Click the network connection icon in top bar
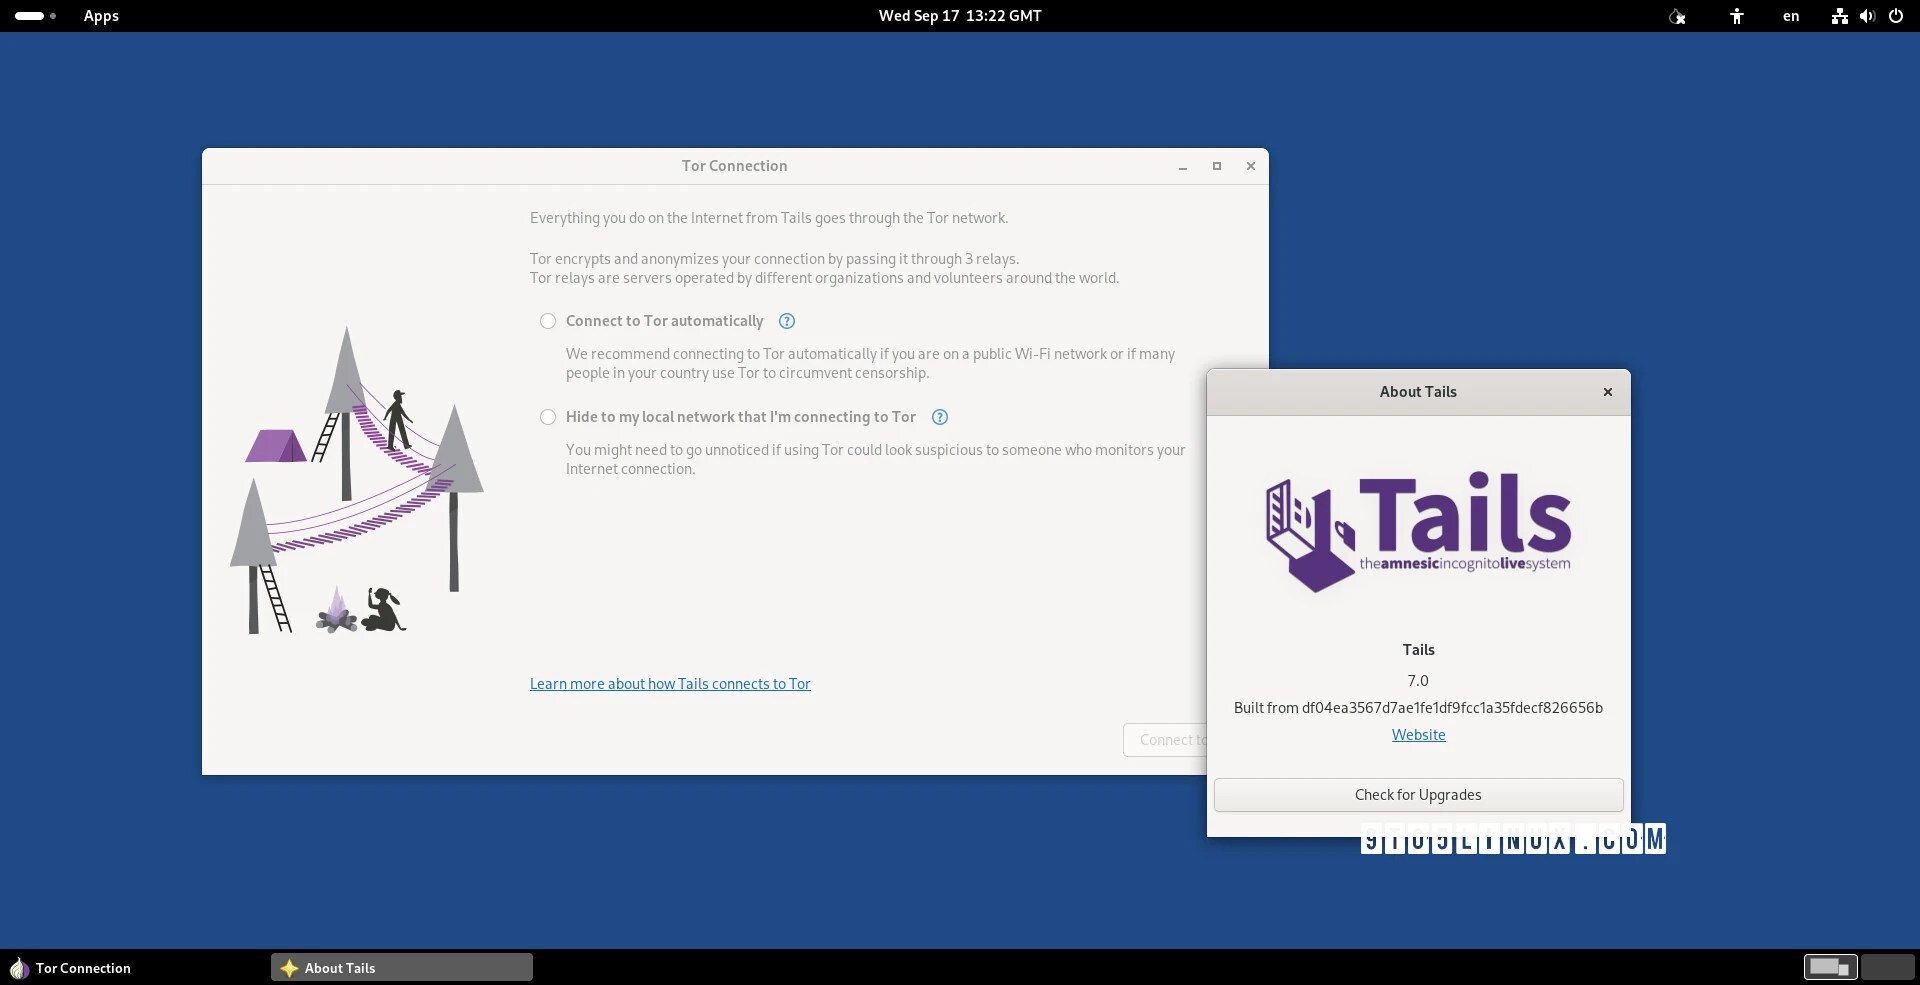Image resolution: width=1920 pixels, height=985 pixels. pyautogui.click(x=1839, y=16)
